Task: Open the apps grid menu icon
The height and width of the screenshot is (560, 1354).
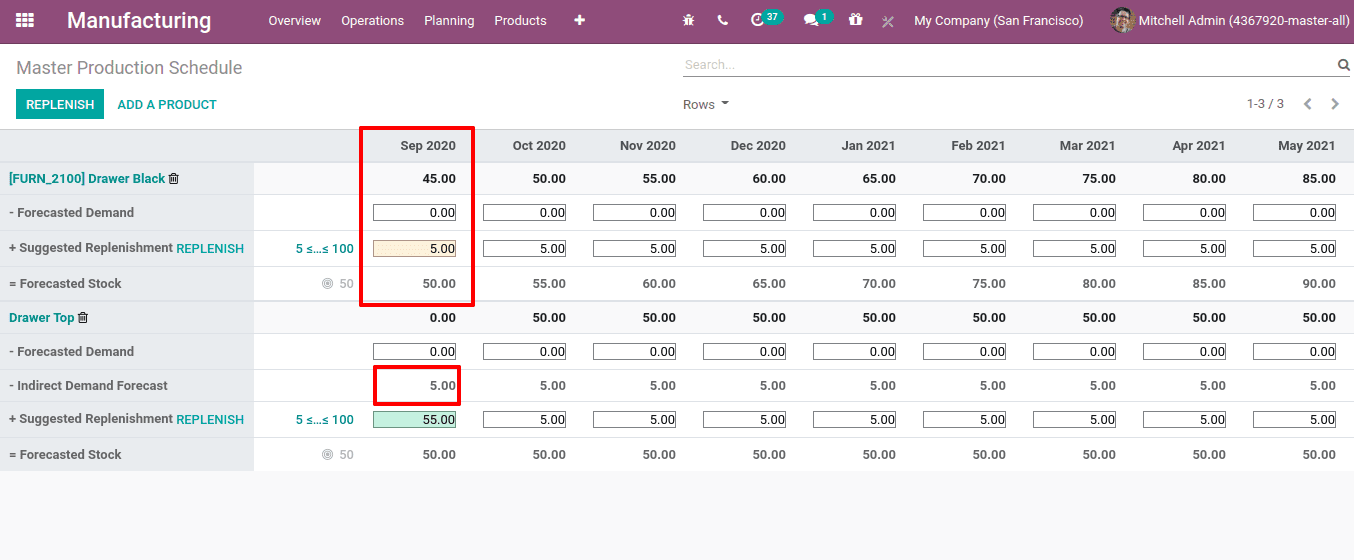Action: tap(25, 20)
